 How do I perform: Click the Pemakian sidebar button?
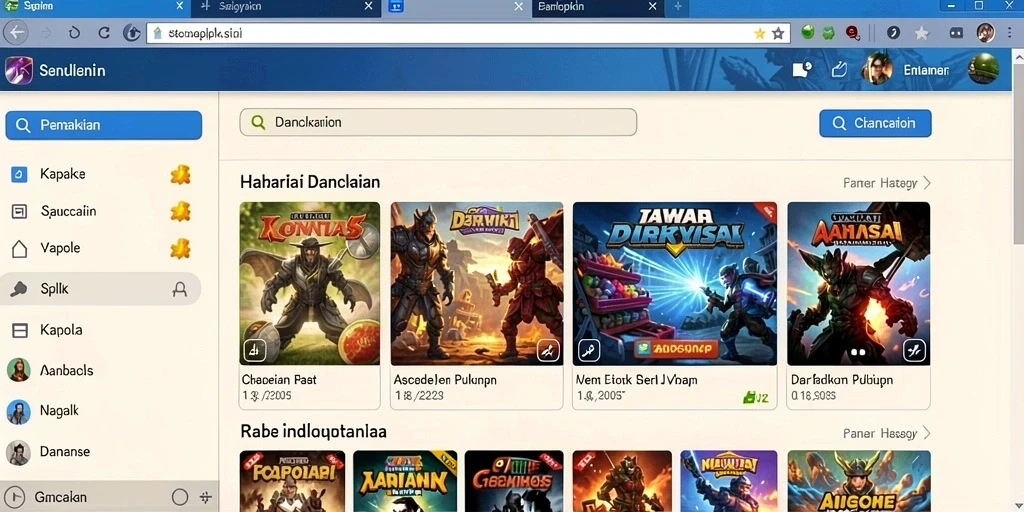pos(104,125)
